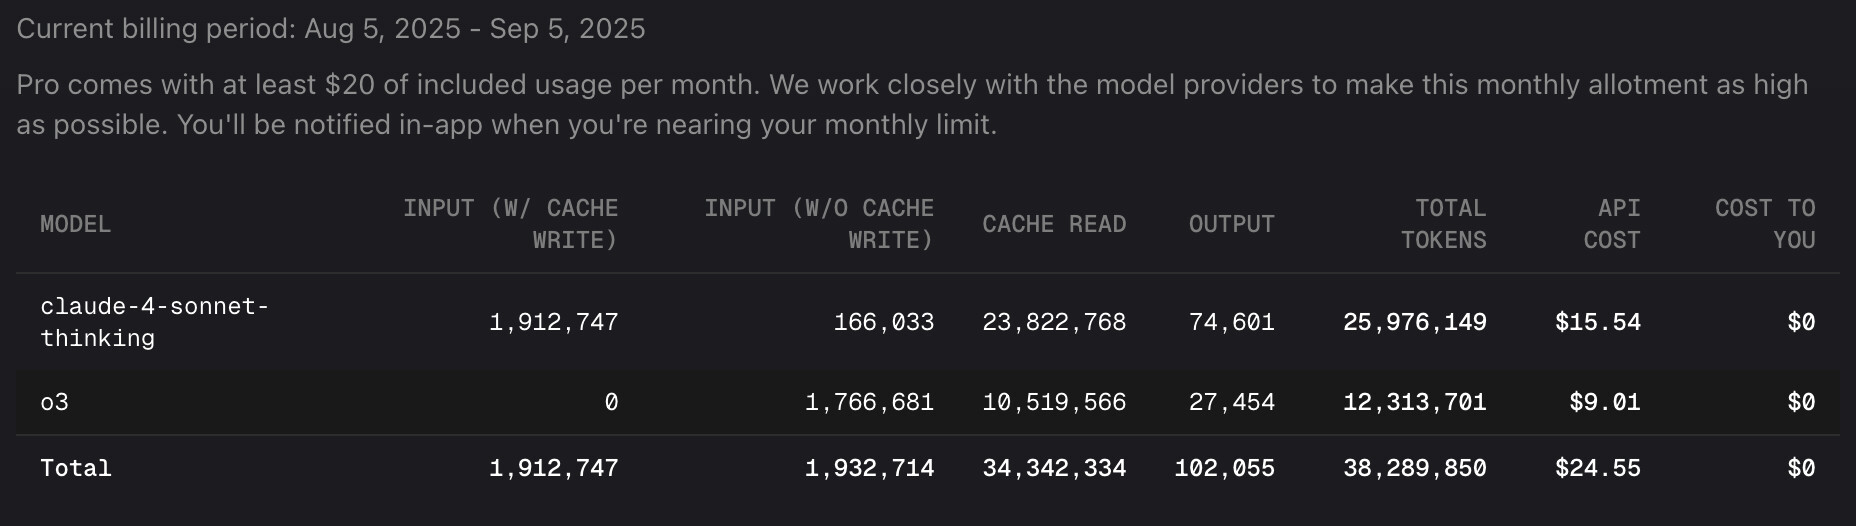1856x526 pixels.
Task: Click the API COST column header
Action: (x=1612, y=224)
